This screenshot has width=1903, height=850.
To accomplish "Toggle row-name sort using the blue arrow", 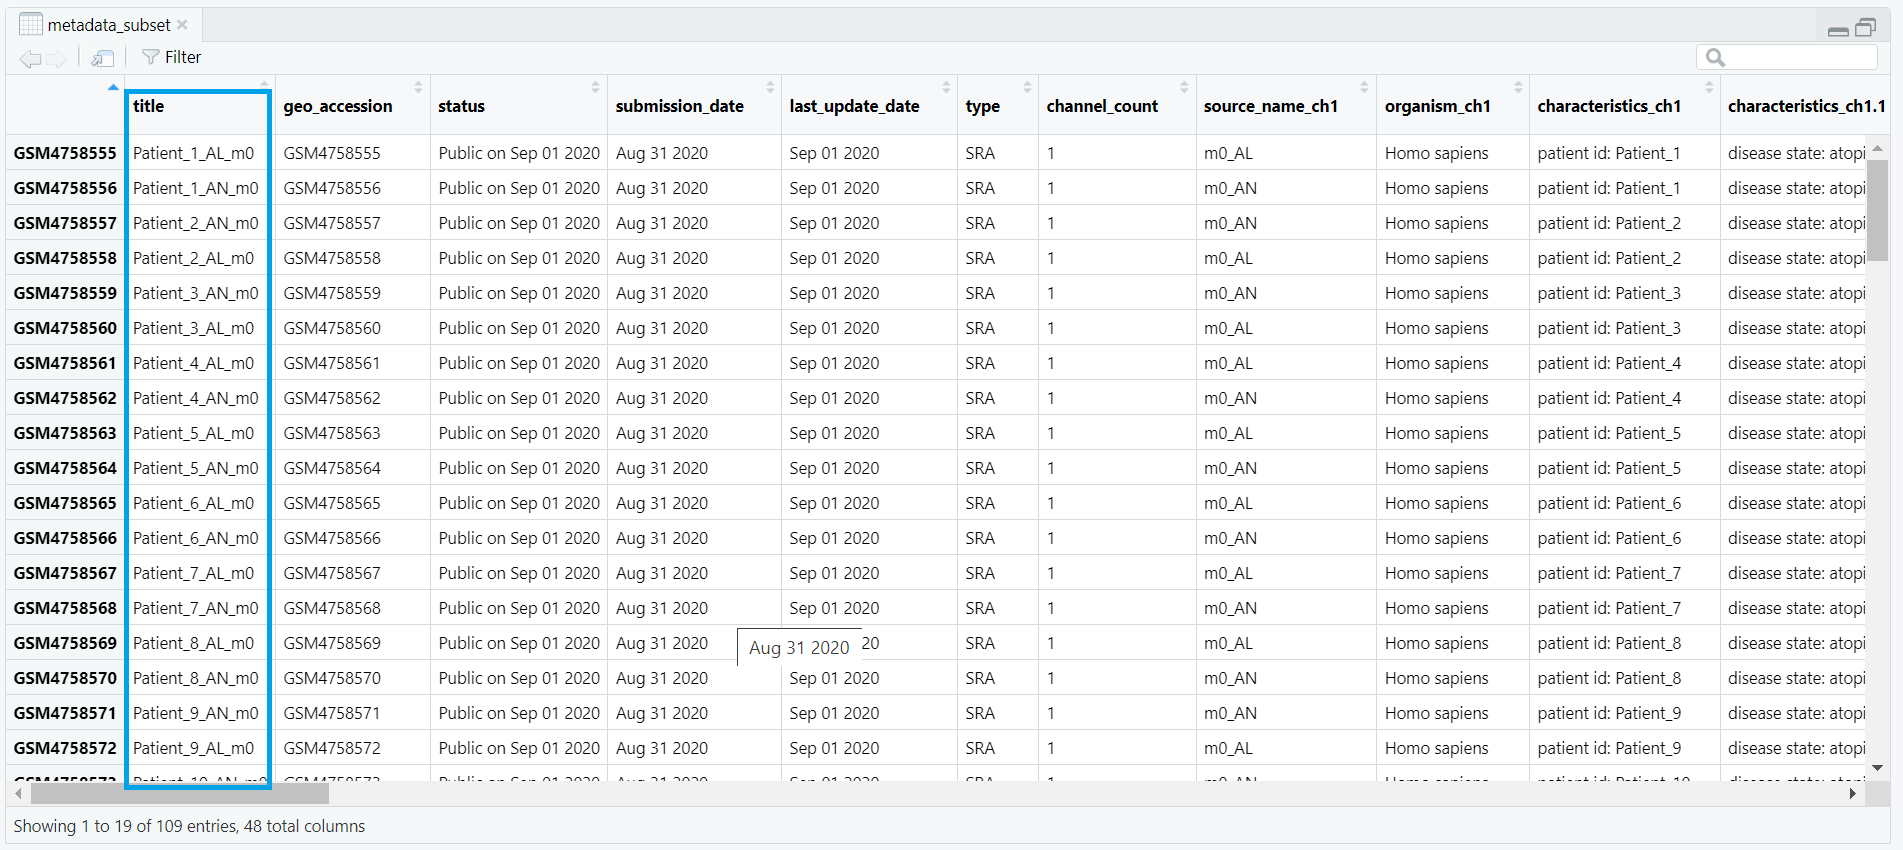I will (x=113, y=87).
